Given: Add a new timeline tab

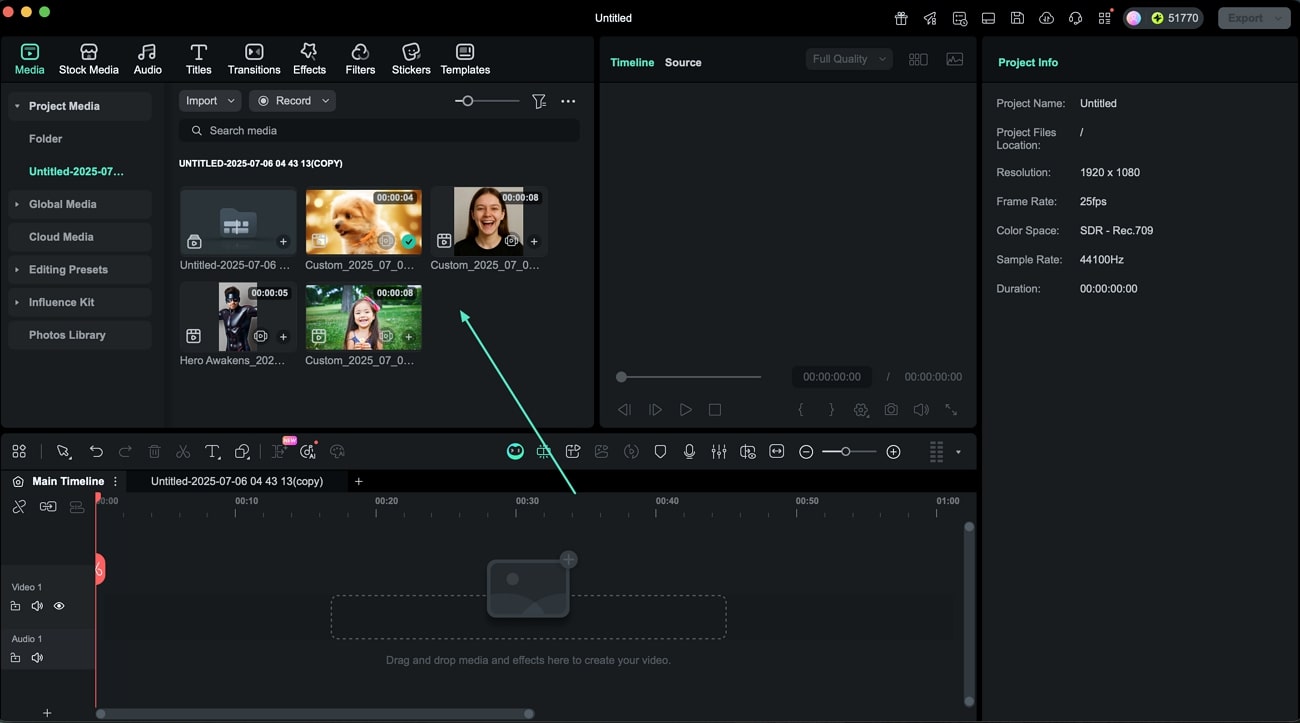Looking at the screenshot, I should (x=359, y=482).
